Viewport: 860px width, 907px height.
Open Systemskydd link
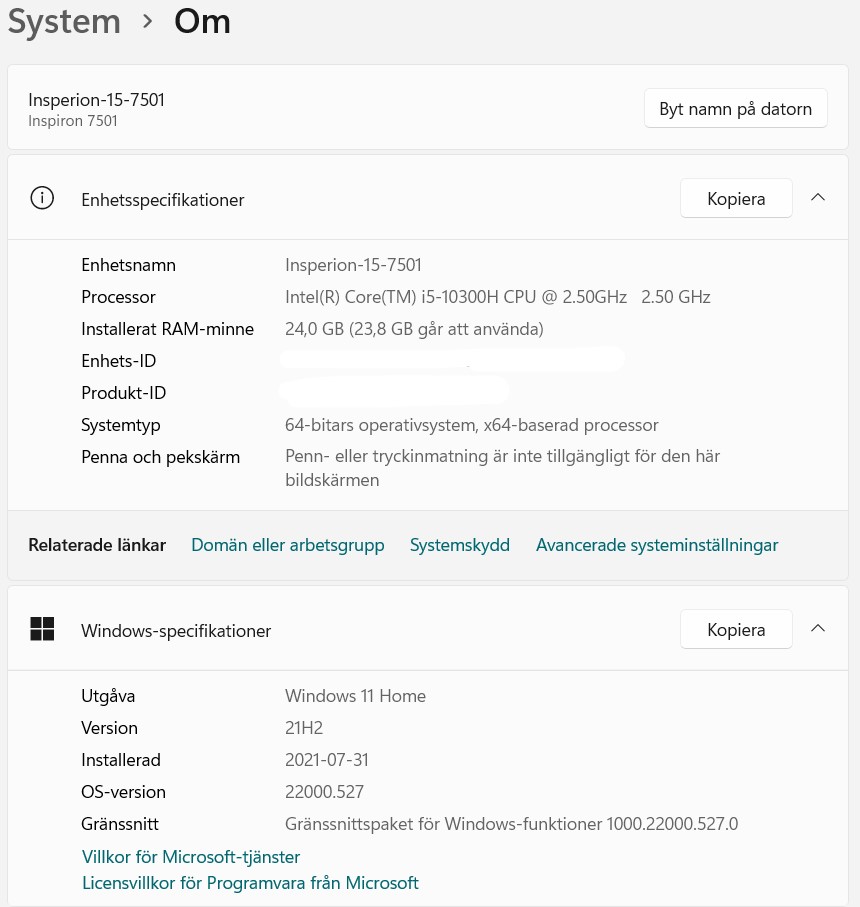tap(460, 545)
